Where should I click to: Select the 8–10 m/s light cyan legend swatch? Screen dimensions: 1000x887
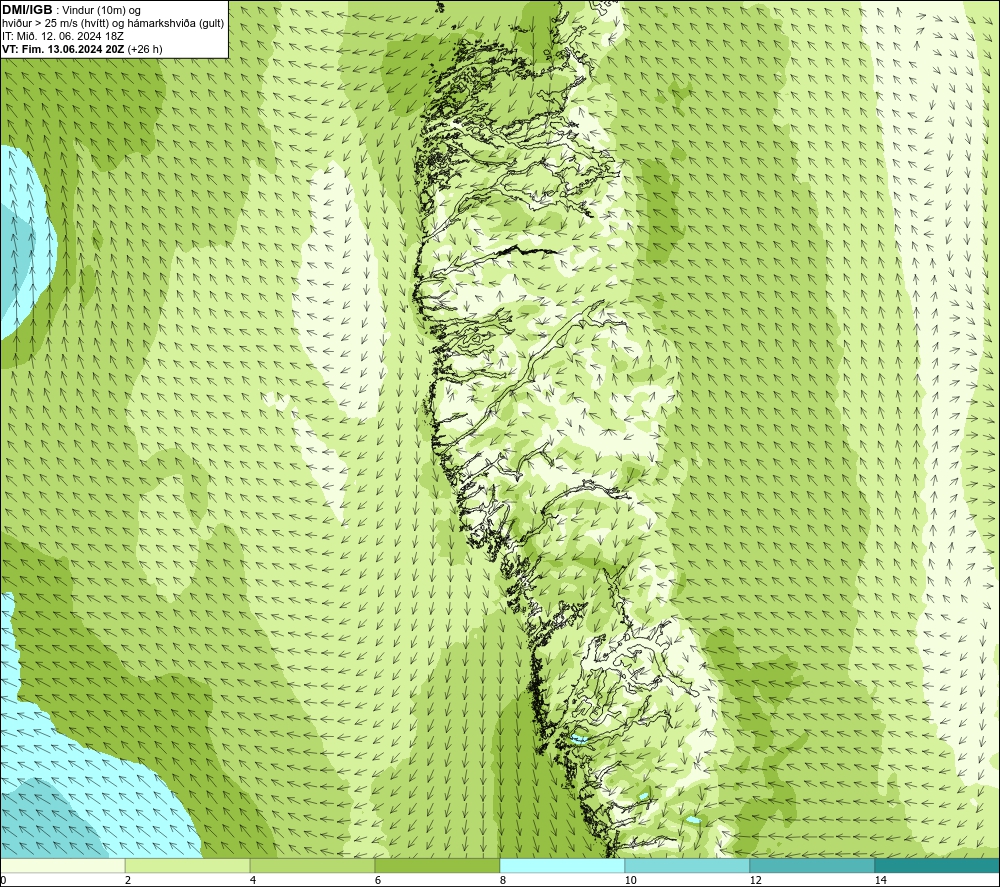[x=562, y=865]
